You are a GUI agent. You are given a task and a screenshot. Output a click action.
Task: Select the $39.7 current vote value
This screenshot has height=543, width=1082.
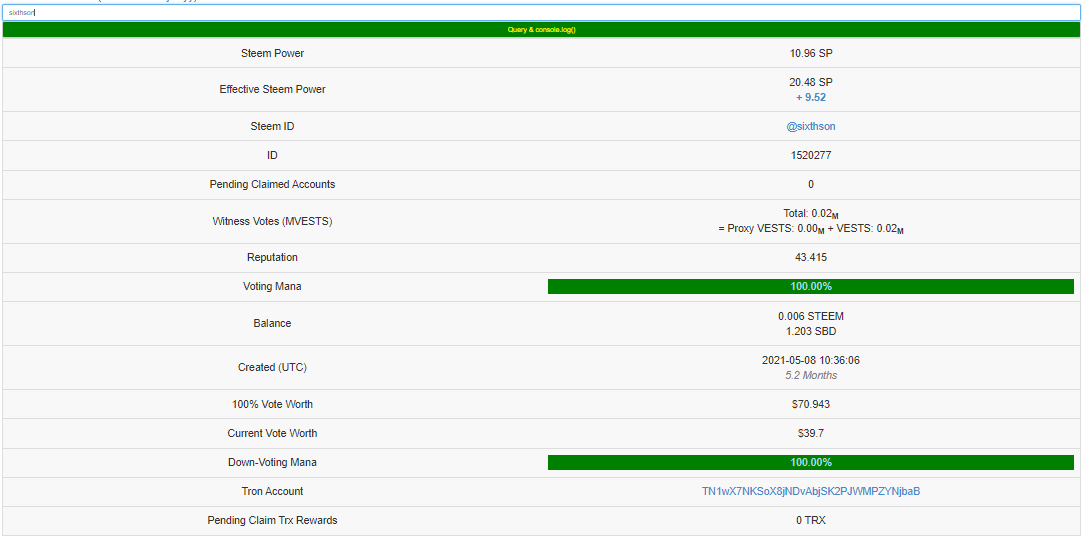(x=811, y=433)
